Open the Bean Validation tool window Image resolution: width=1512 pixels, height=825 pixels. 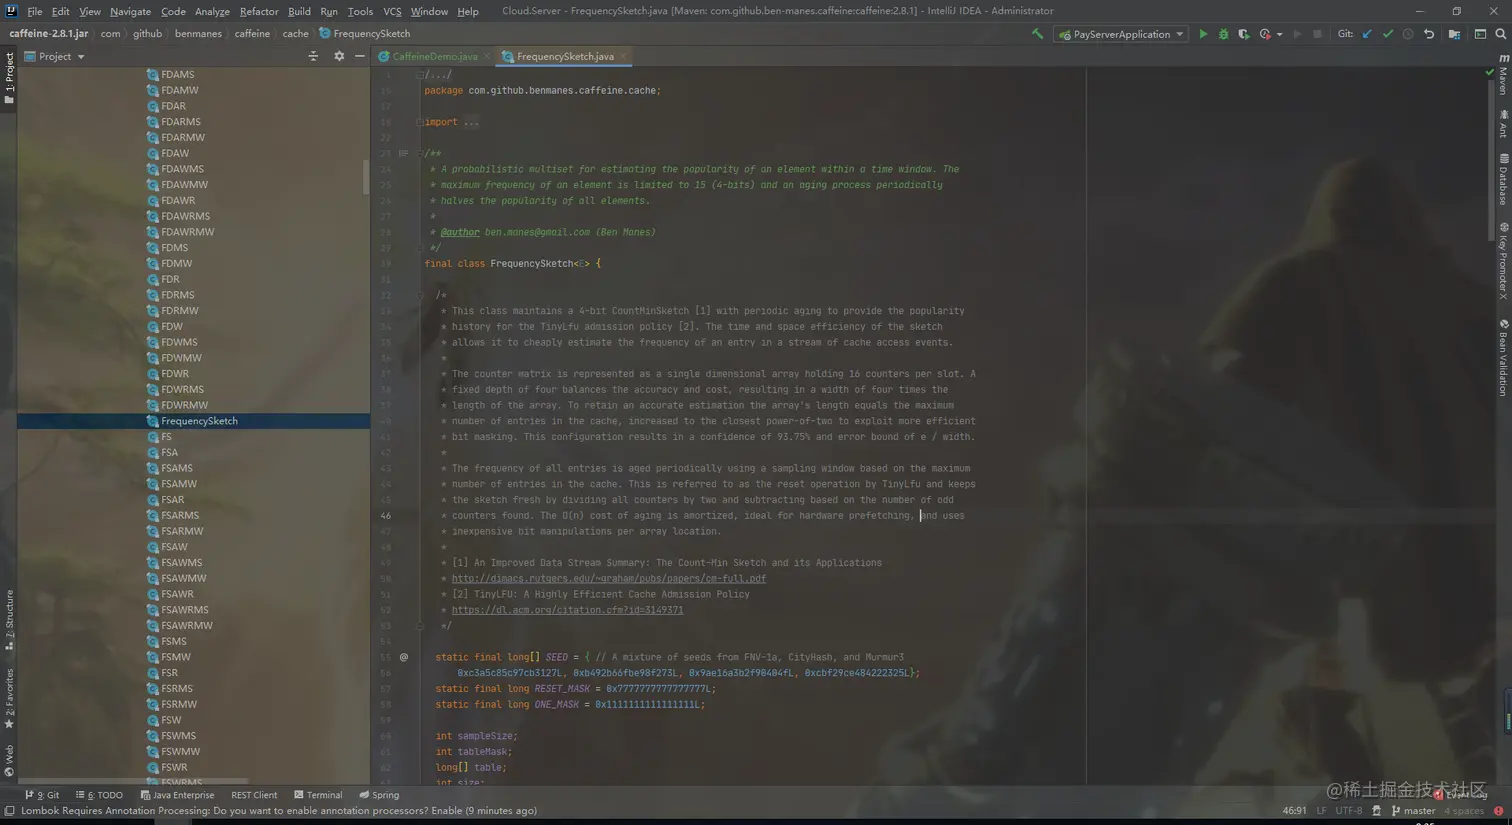pos(1503,357)
